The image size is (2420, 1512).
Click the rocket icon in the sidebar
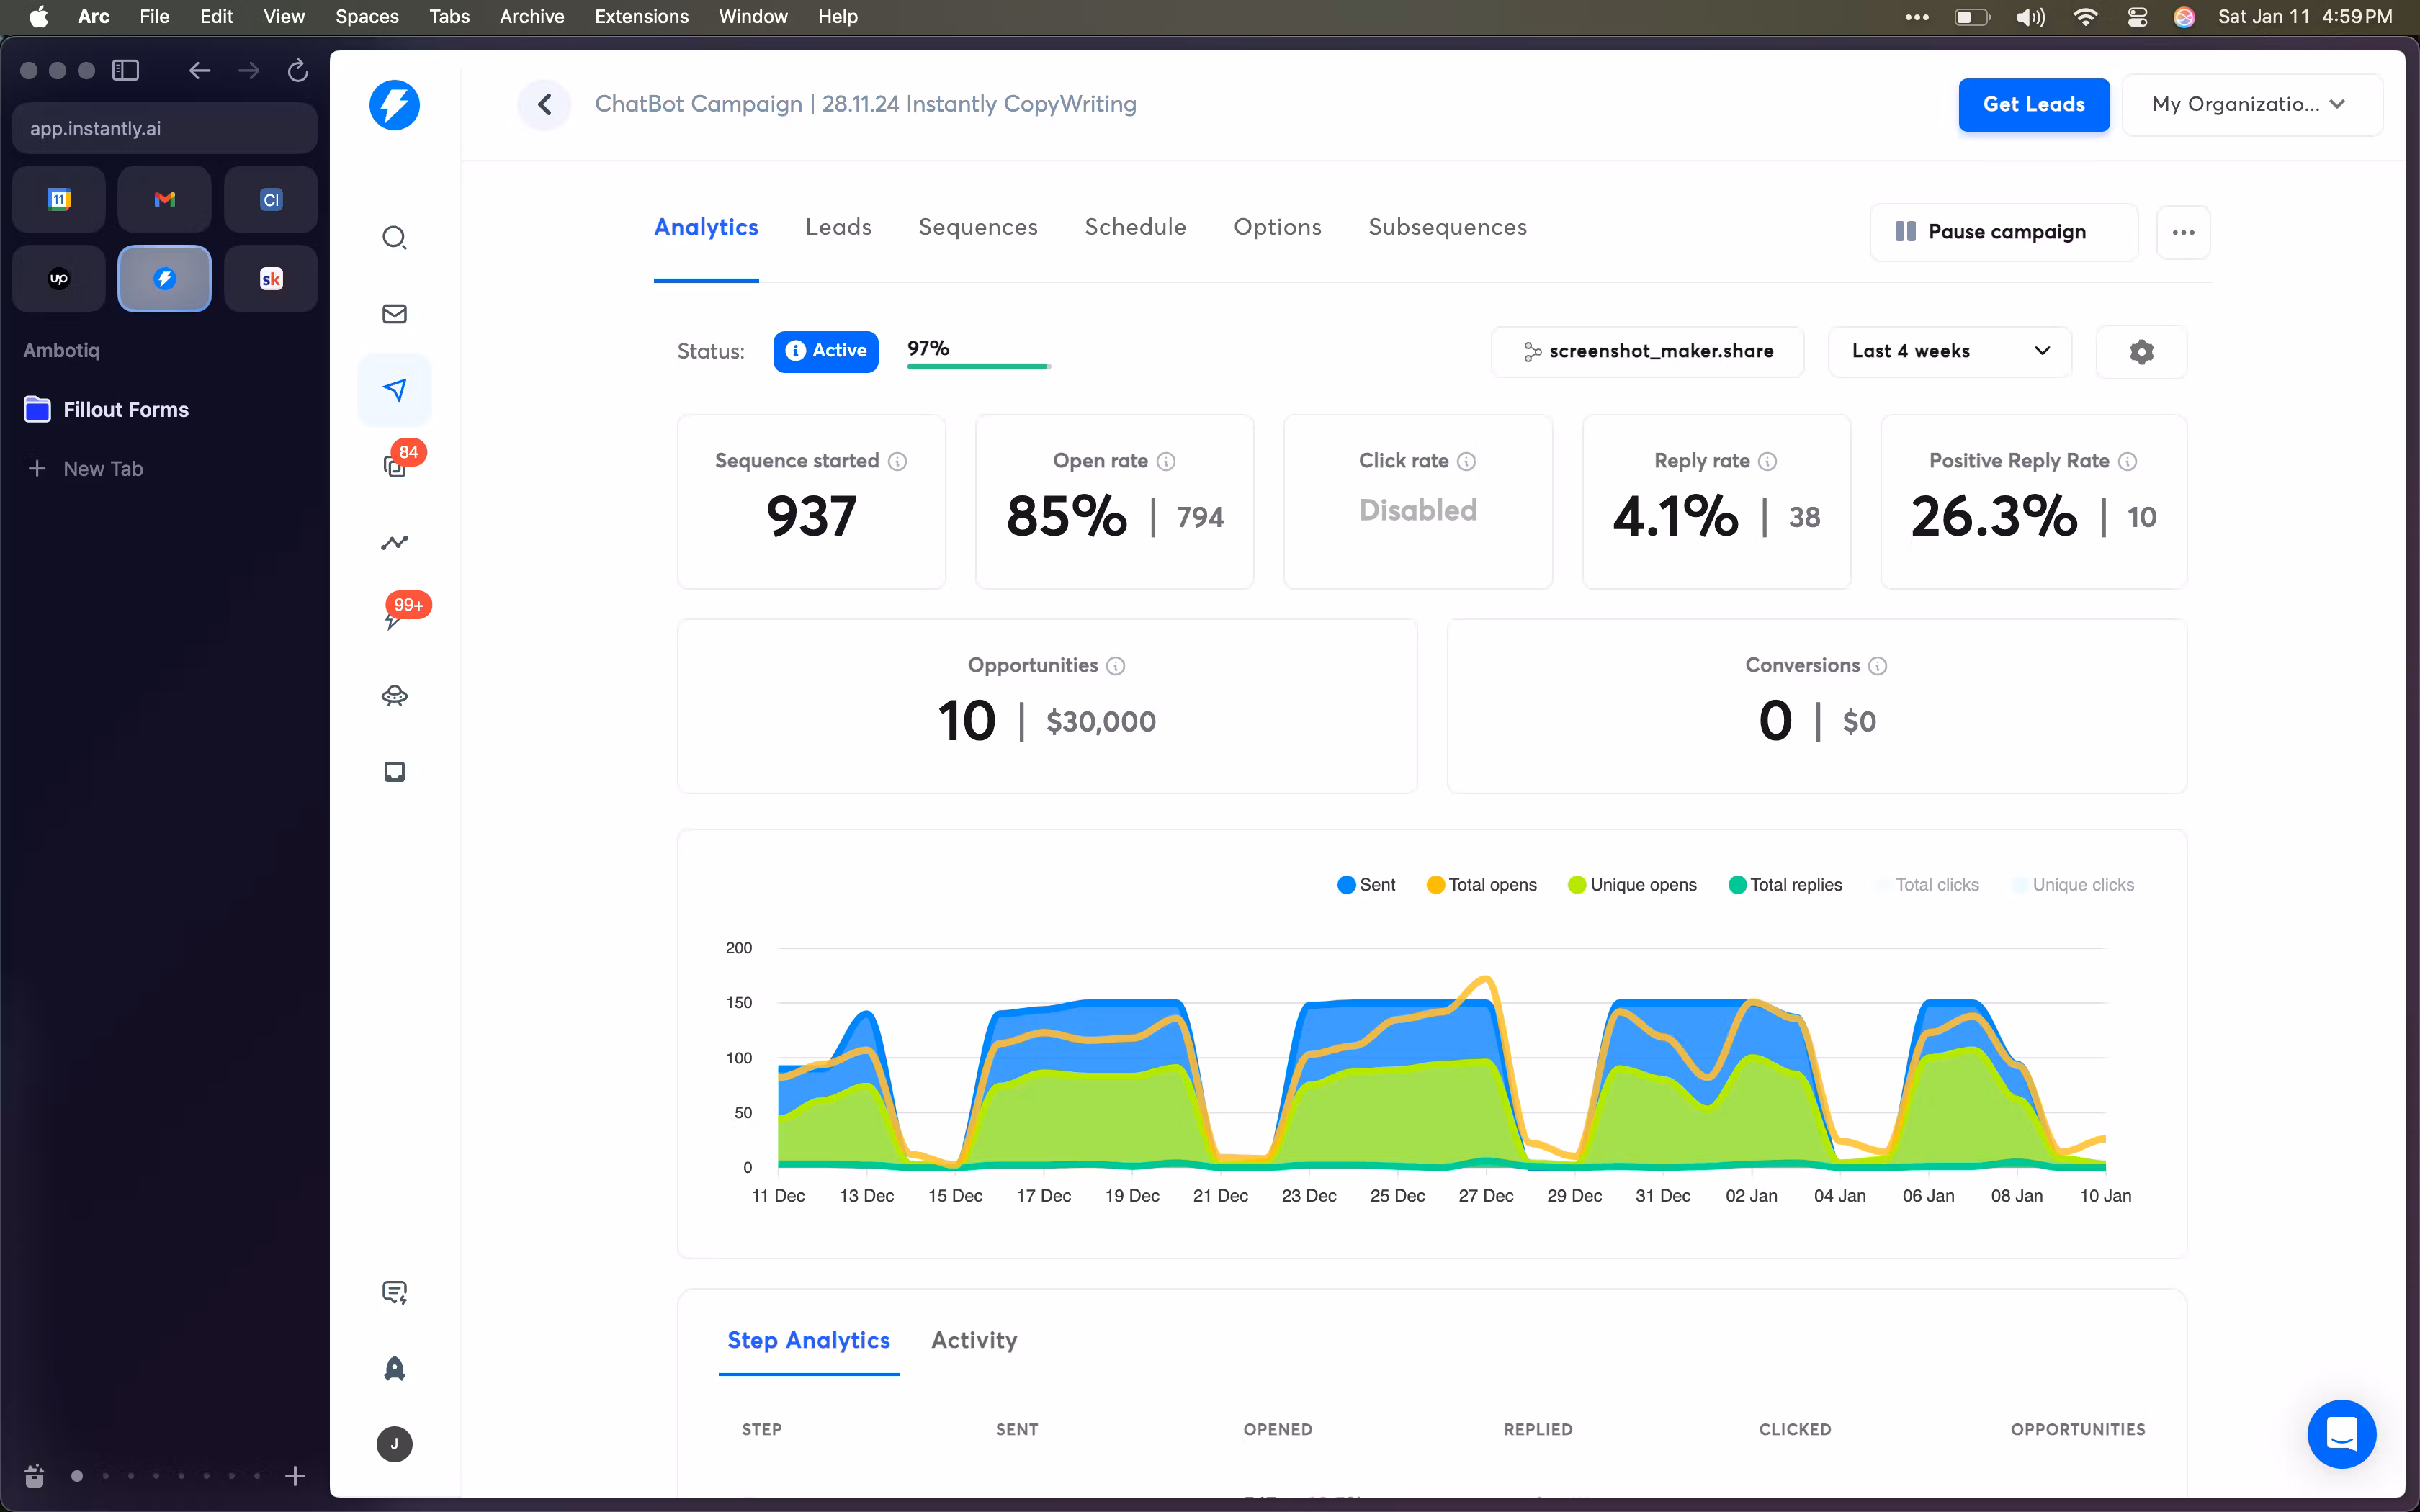(394, 1368)
